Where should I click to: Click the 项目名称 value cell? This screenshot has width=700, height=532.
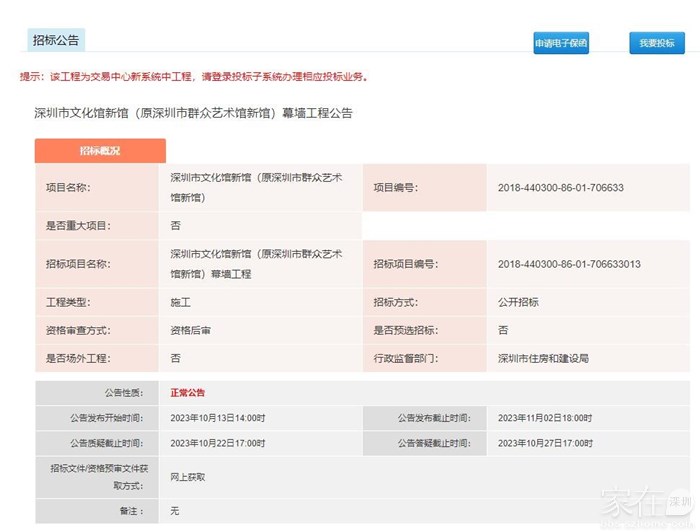coord(256,187)
